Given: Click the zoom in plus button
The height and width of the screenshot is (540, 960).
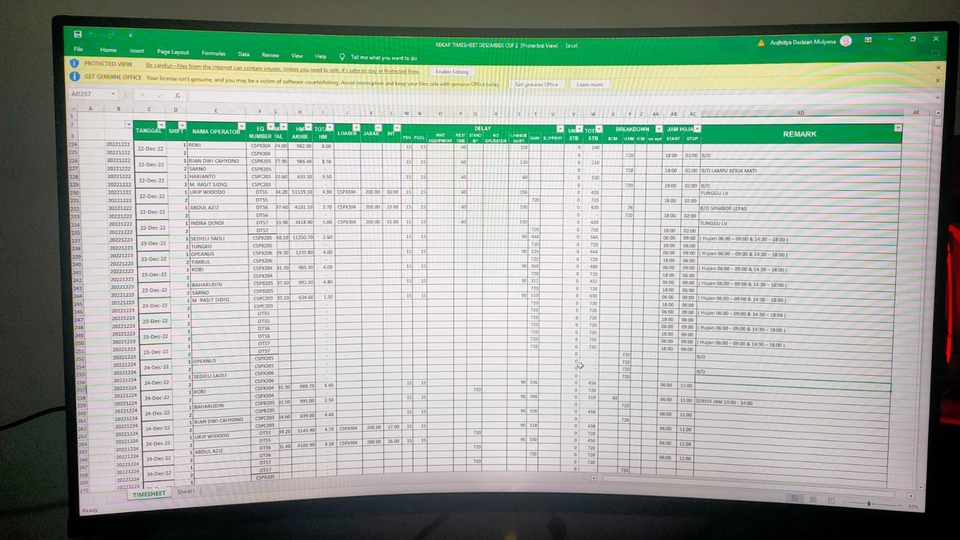Looking at the screenshot, I should click(901, 505).
